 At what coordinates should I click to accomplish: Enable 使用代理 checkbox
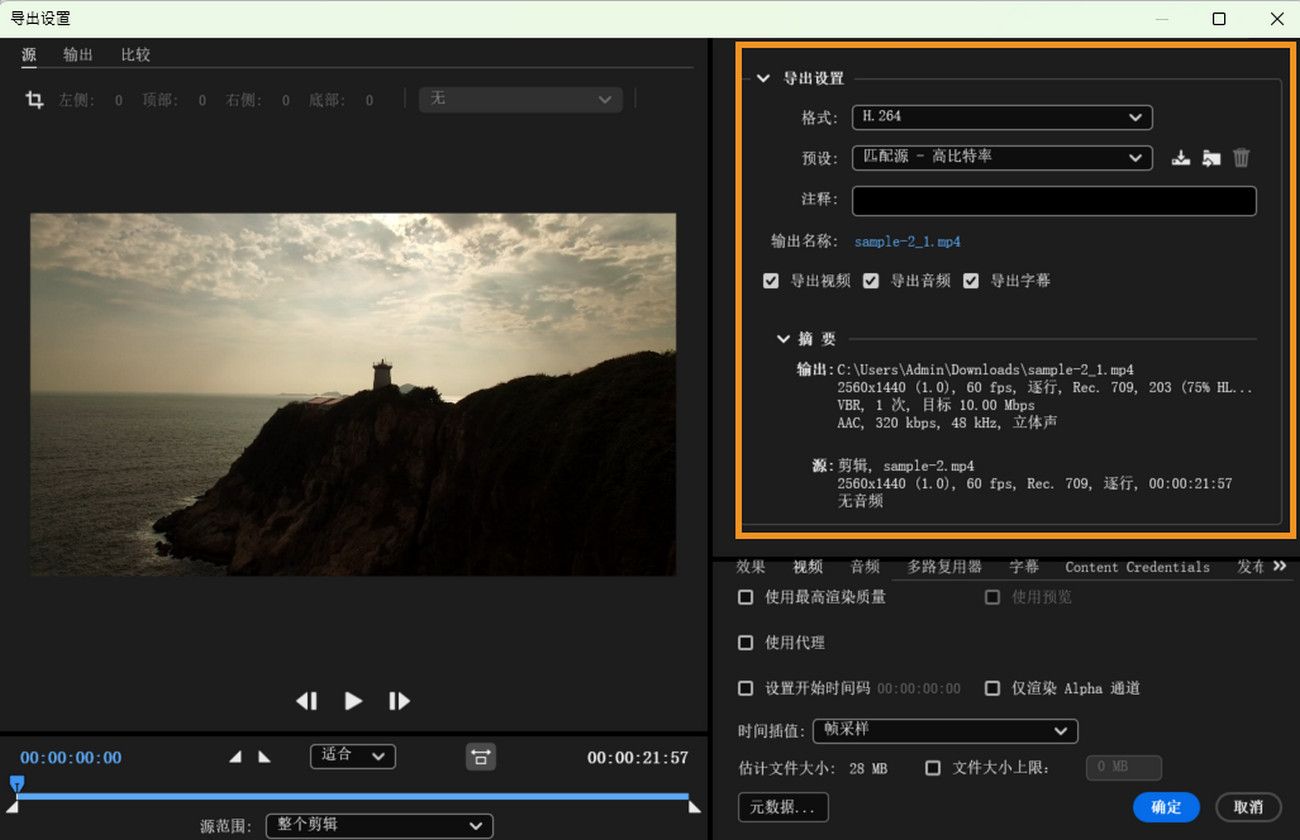click(745, 643)
